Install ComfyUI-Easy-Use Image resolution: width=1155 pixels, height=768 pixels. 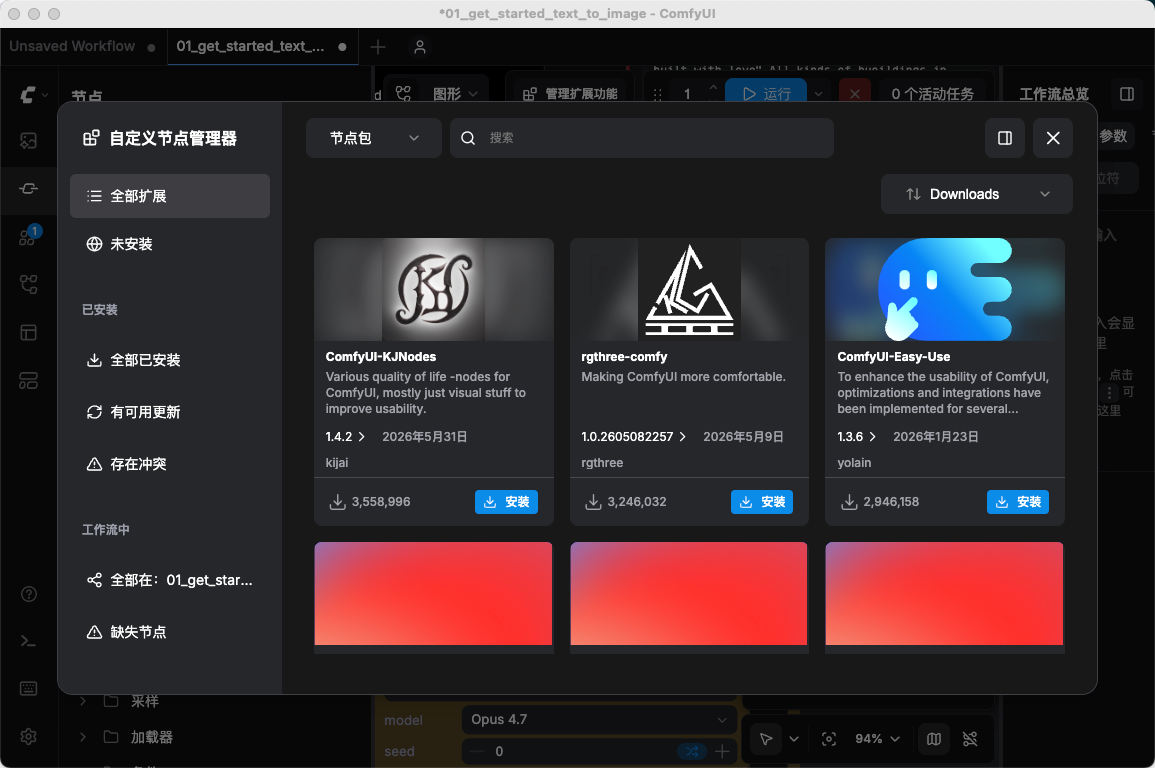pyautogui.click(x=1017, y=501)
